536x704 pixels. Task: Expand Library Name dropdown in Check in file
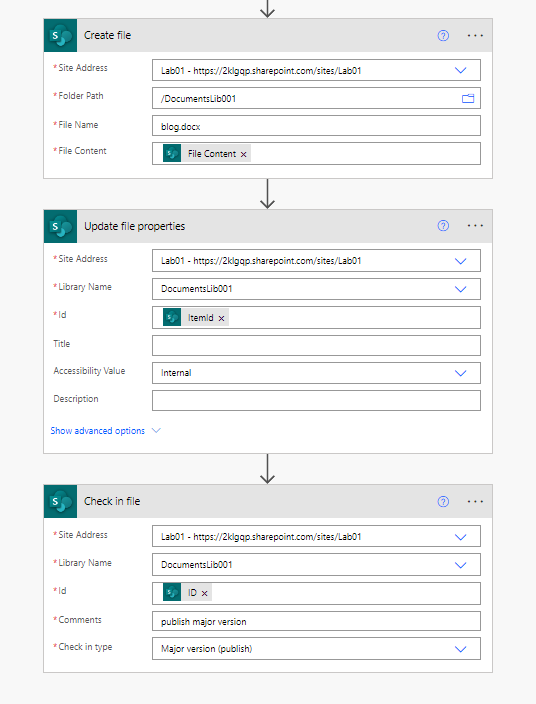tap(461, 565)
